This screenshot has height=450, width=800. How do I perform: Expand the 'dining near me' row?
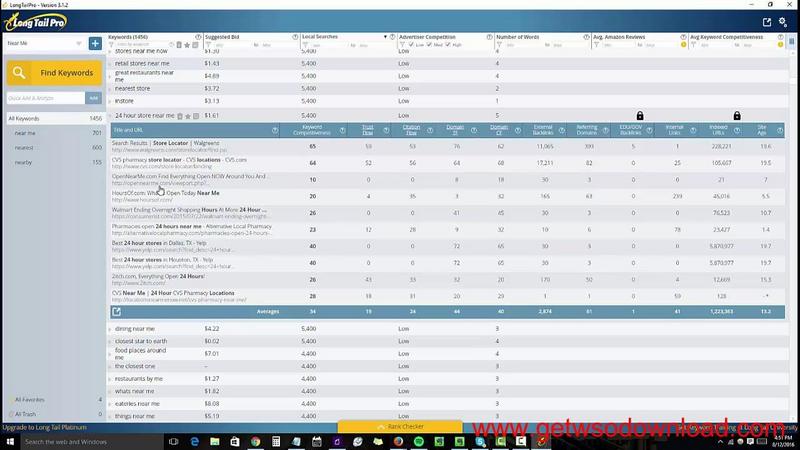pyautogui.click(x=110, y=329)
